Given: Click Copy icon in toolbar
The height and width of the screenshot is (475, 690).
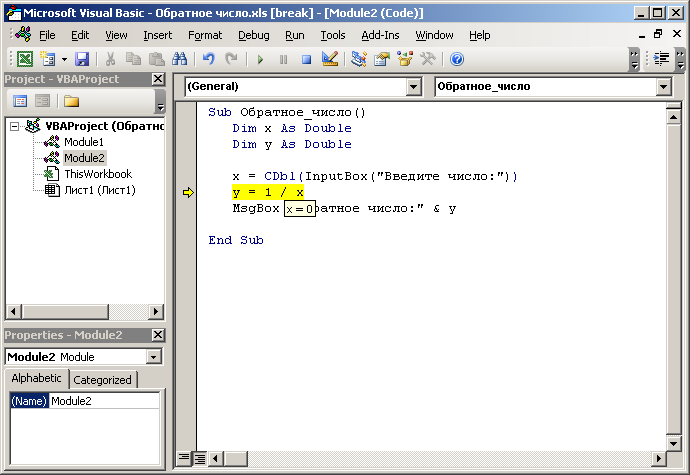Looking at the screenshot, I should (x=133, y=59).
